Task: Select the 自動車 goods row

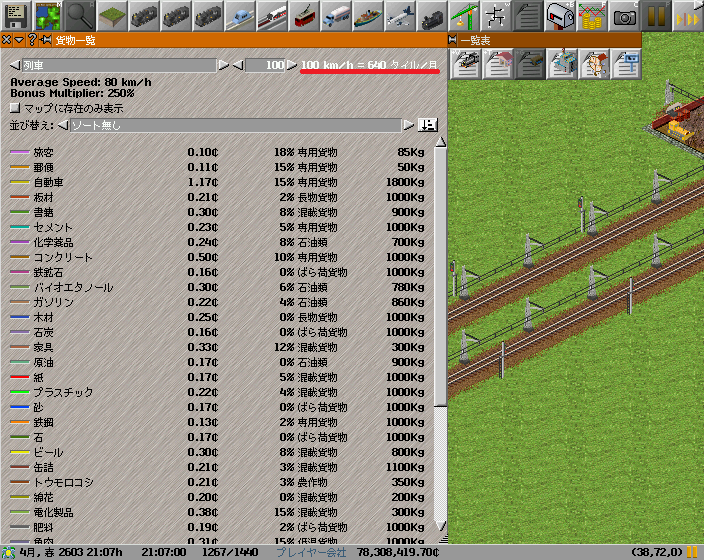Action: pyautogui.click(x=218, y=182)
